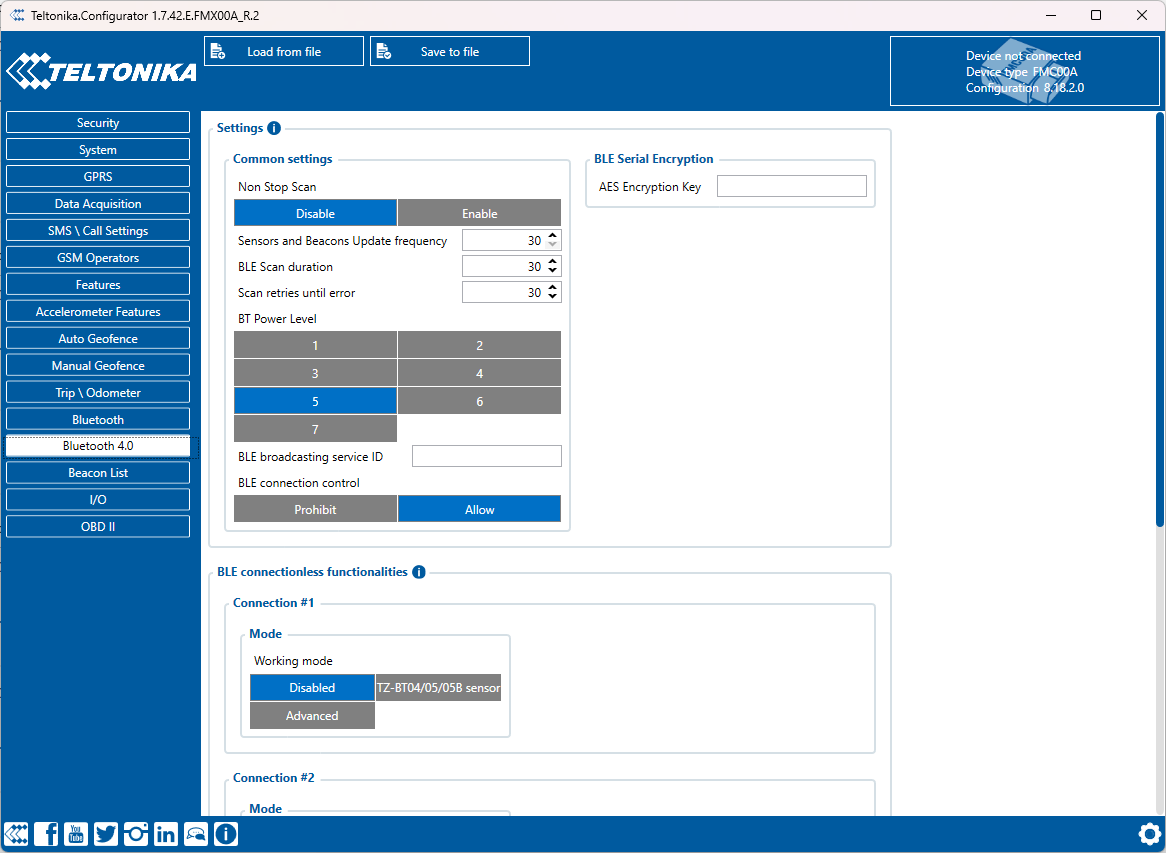1166x853 pixels.
Task: Click Save to file button
Action: [x=450, y=51]
